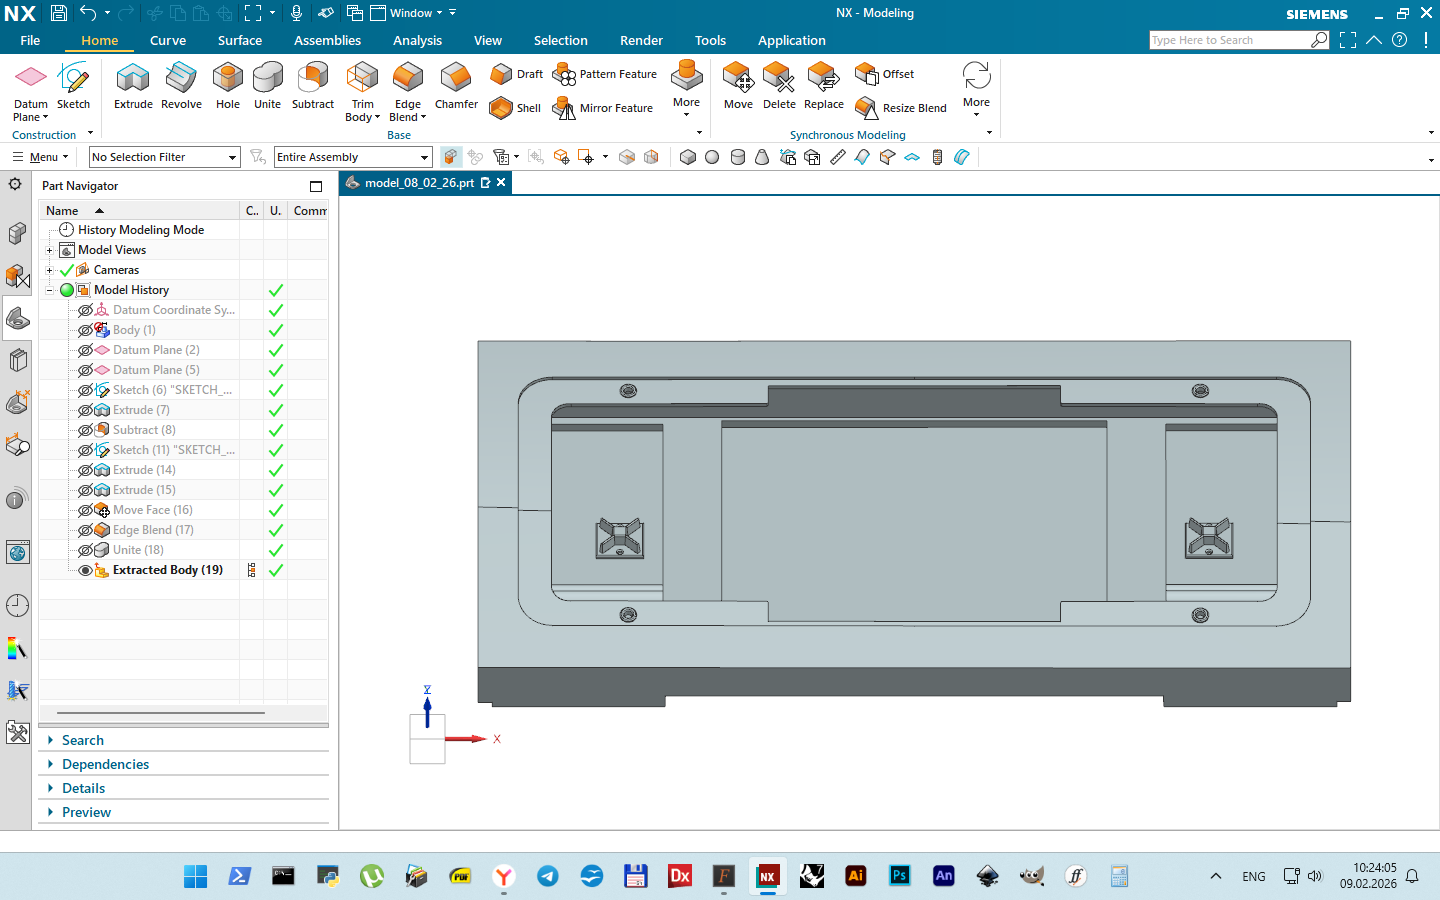Hide the Extracted Body (19) feature

[85, 570]
